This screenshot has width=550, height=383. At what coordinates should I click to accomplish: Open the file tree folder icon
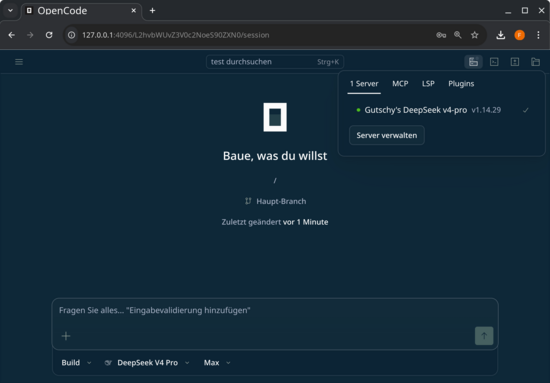coord(535,62)
